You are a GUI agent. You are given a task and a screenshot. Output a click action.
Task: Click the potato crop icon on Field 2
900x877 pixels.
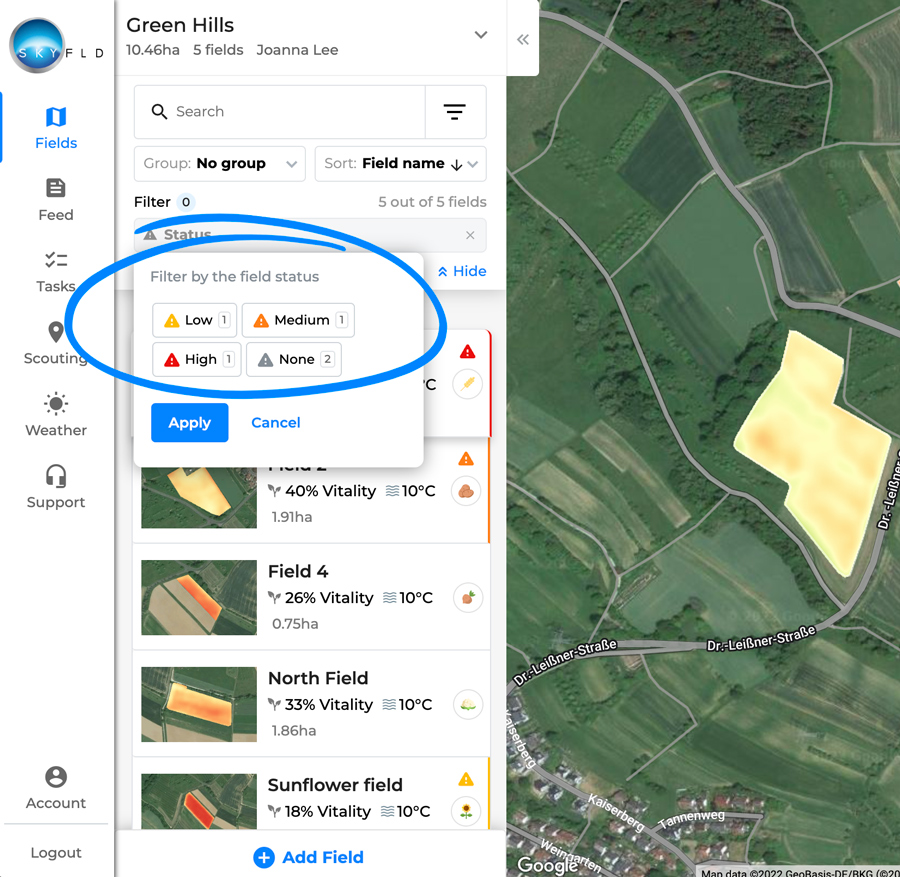(466, 491)
